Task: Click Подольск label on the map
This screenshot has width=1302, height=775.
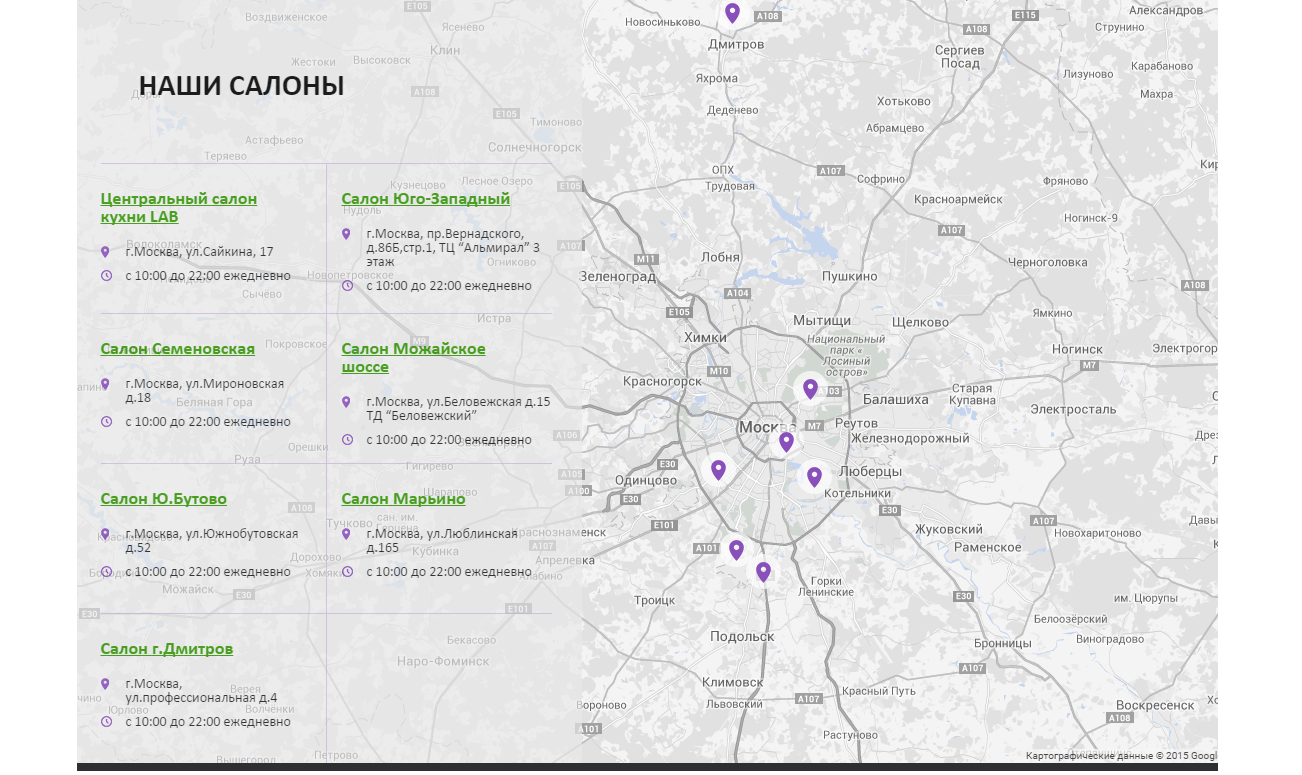Action: 742,636
